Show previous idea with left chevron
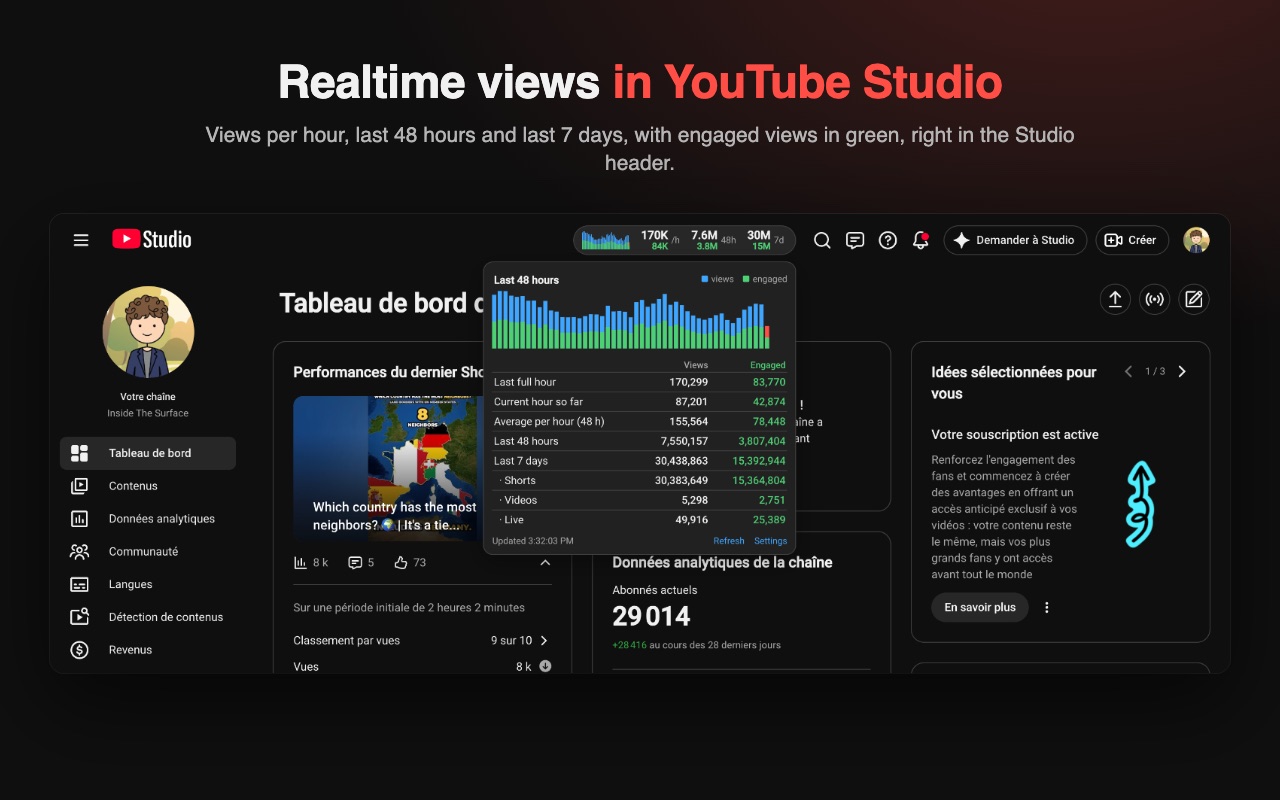This screenshot has width=1280, height=800. [1129, 371]
